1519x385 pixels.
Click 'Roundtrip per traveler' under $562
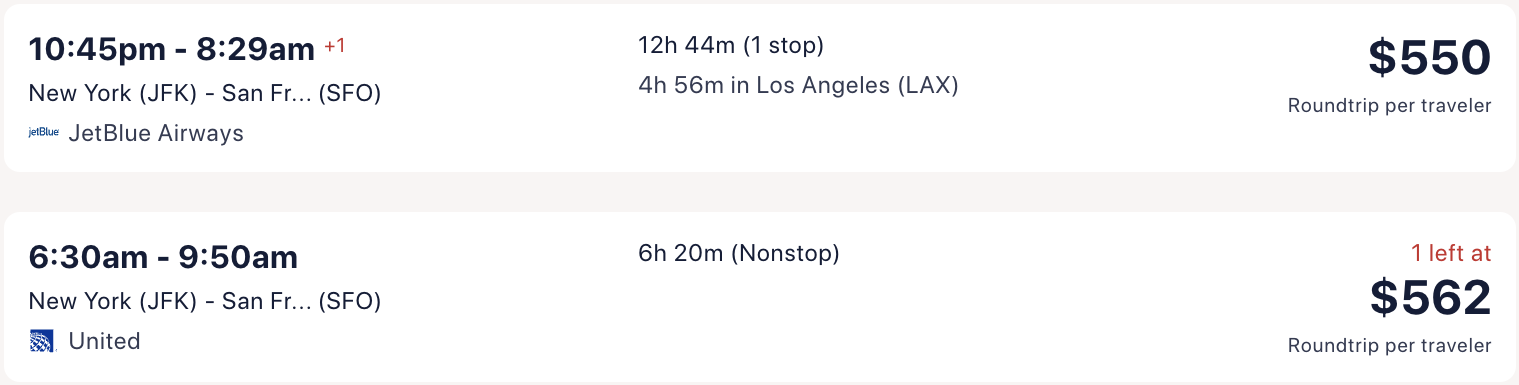[x=1389, y=345]
